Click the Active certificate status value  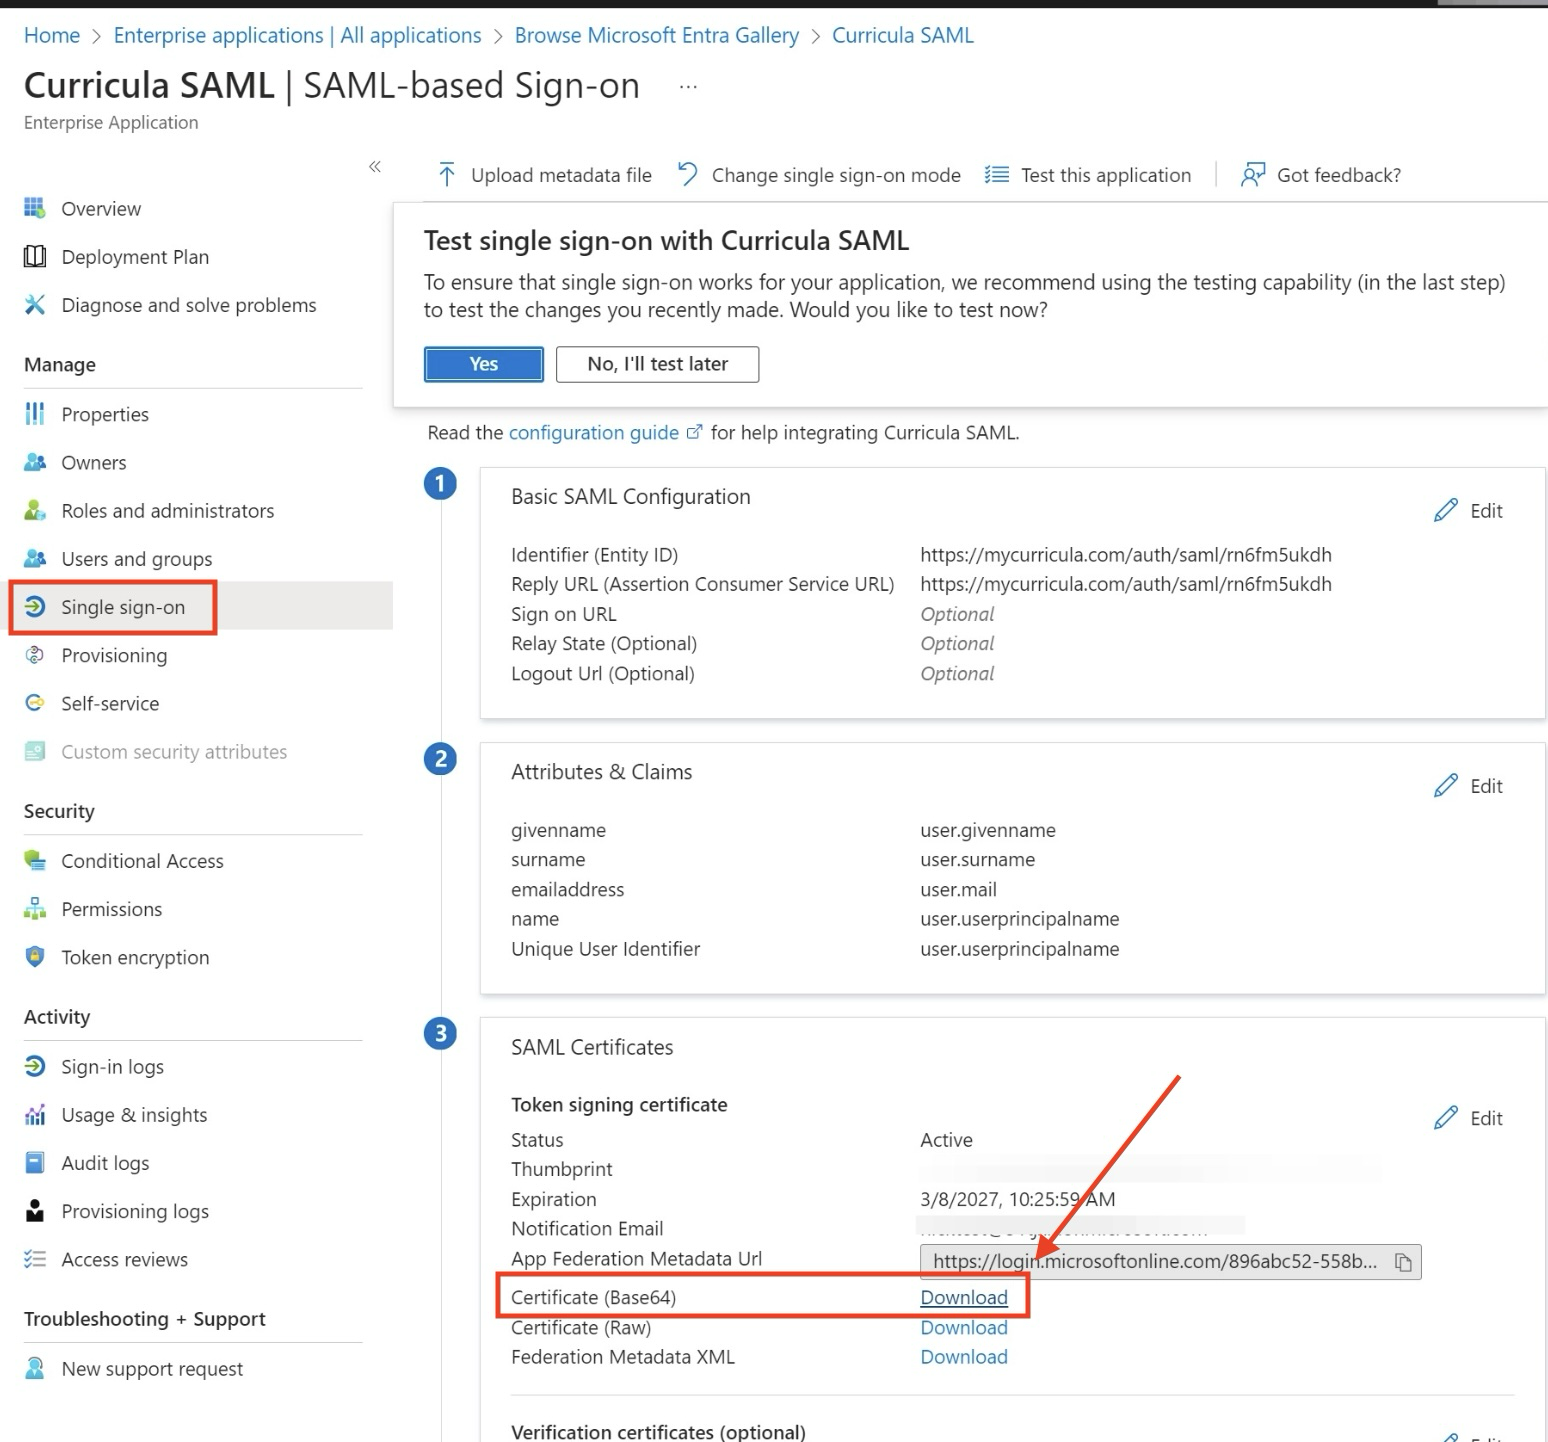tap(946, 1140)
